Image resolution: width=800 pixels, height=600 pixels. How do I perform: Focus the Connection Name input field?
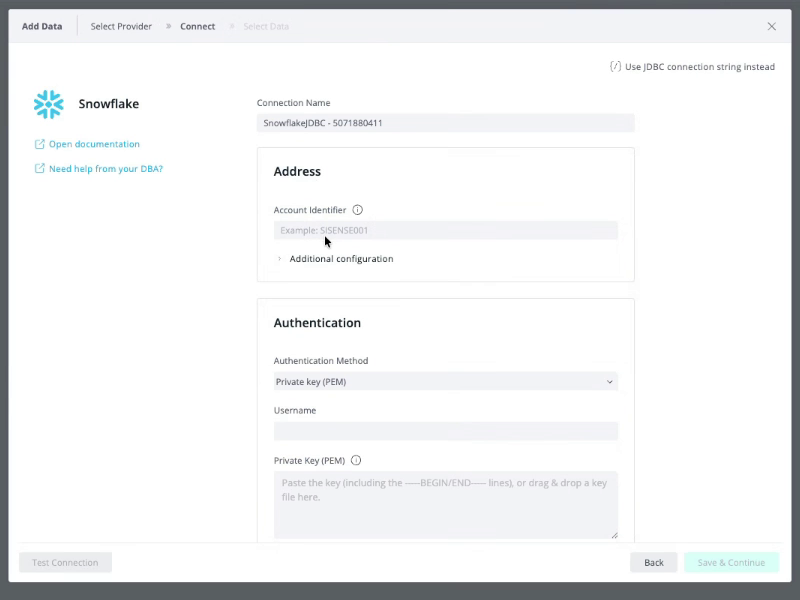point(445,123)
